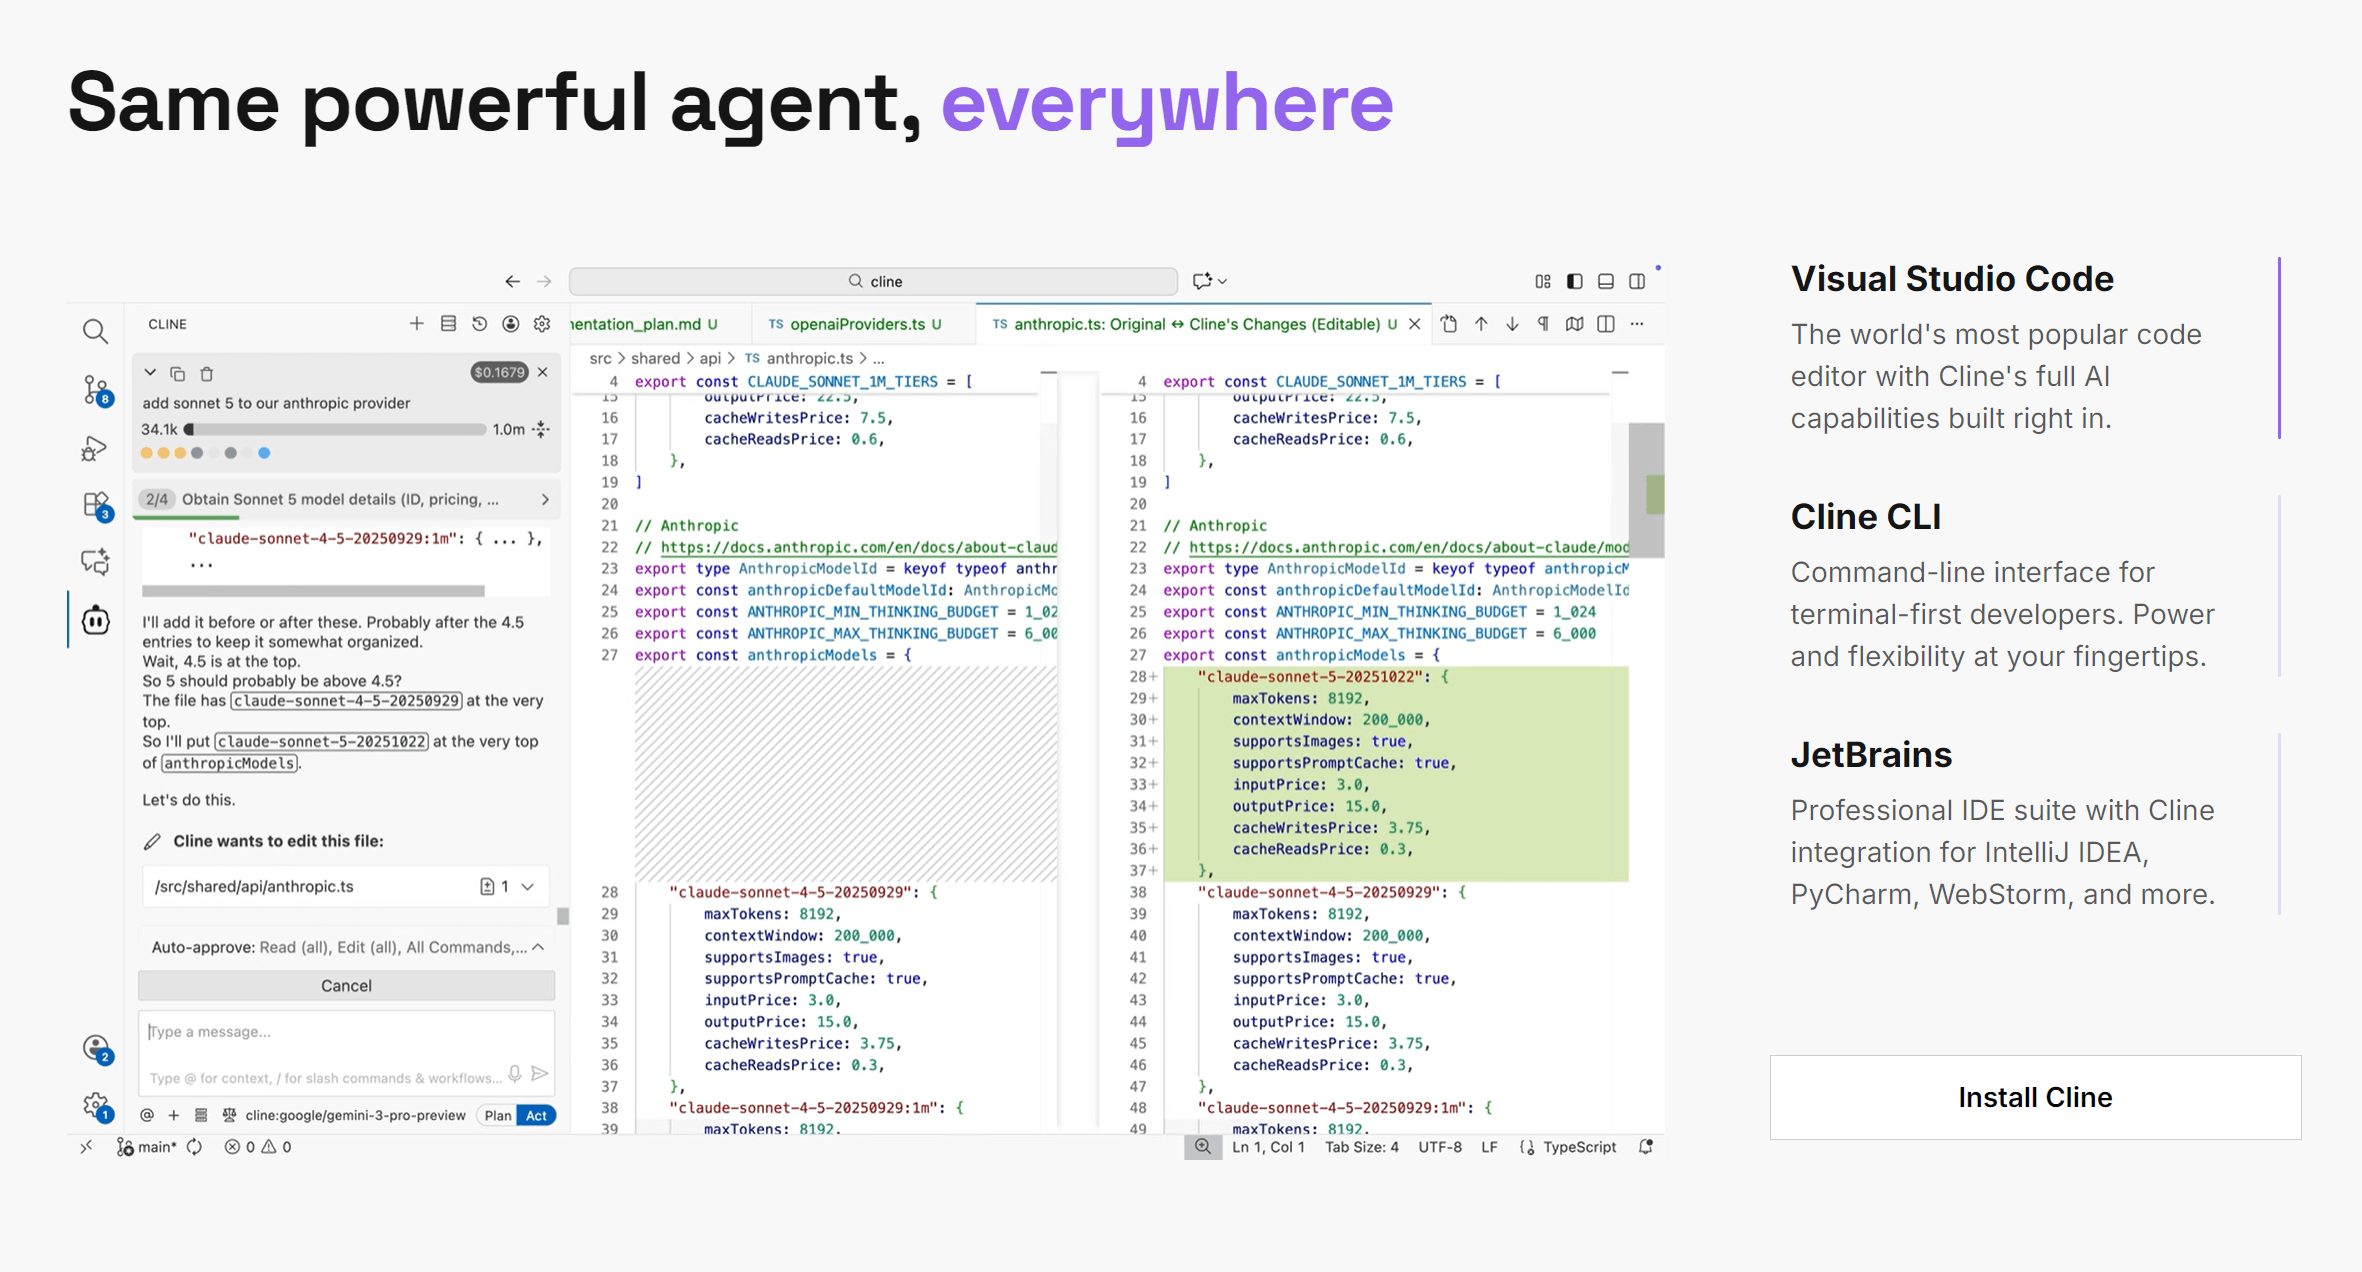Open the Search view in activity bar
The height and width of the screenshot is (1272, 2362).
[x=95, y=331]
